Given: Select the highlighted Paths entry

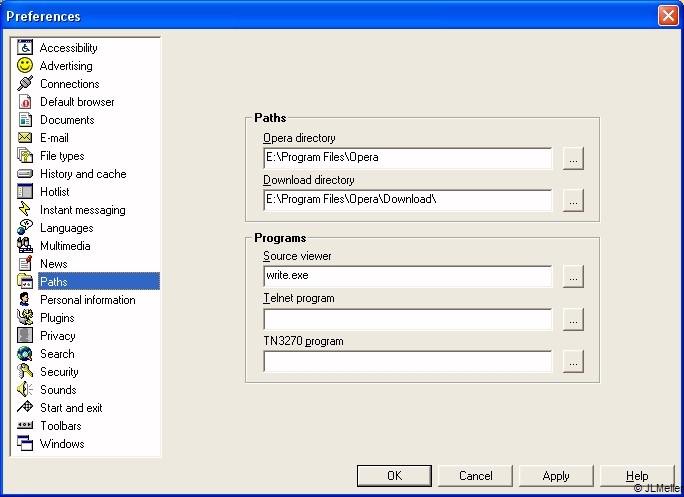Looking at the screenshot, I should [99, 281].
